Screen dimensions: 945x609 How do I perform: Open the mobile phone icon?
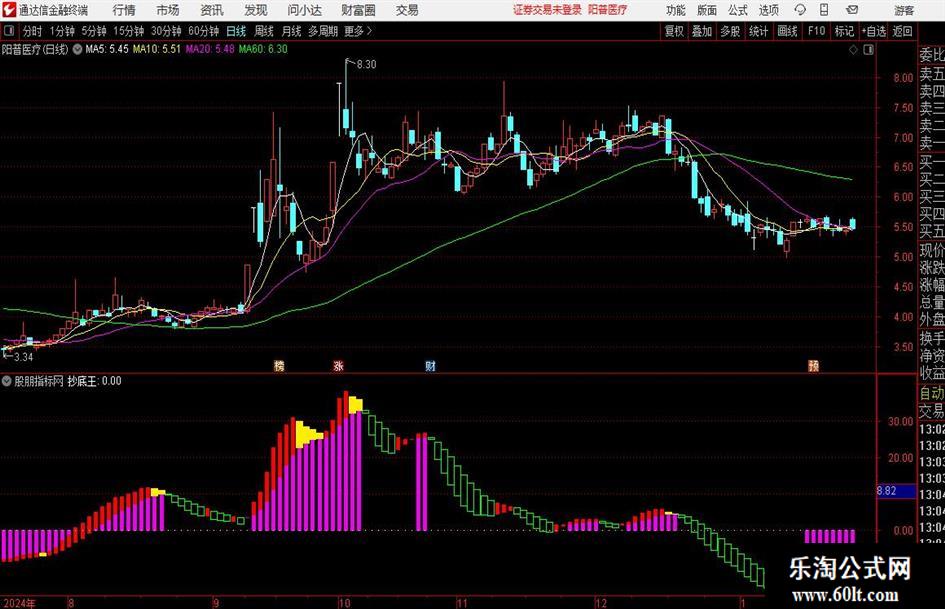pos(824,10)
